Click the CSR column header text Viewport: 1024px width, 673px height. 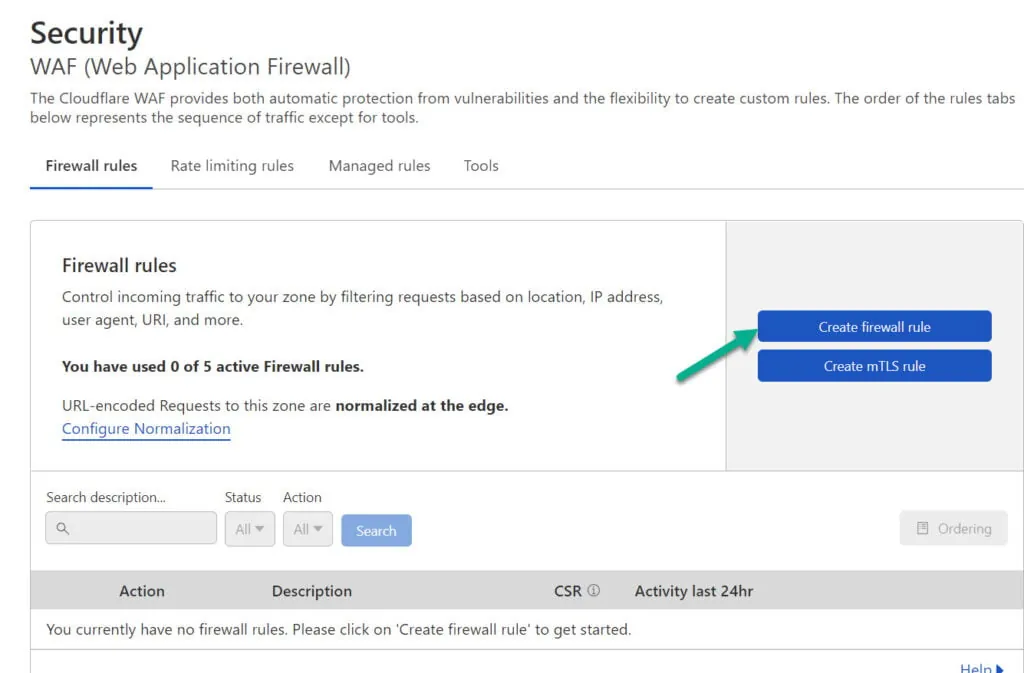pos(568,591)
